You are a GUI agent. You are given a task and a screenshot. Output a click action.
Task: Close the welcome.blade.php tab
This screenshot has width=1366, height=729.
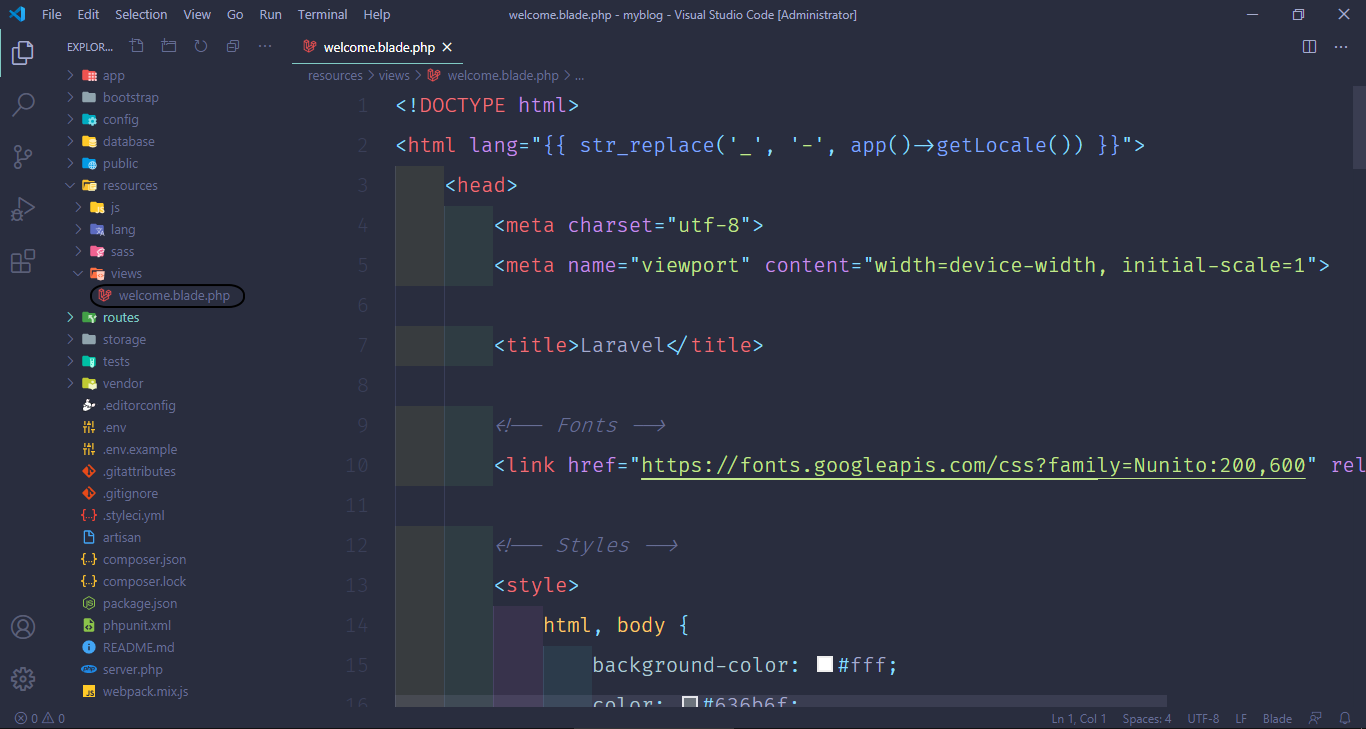[447, 47]
